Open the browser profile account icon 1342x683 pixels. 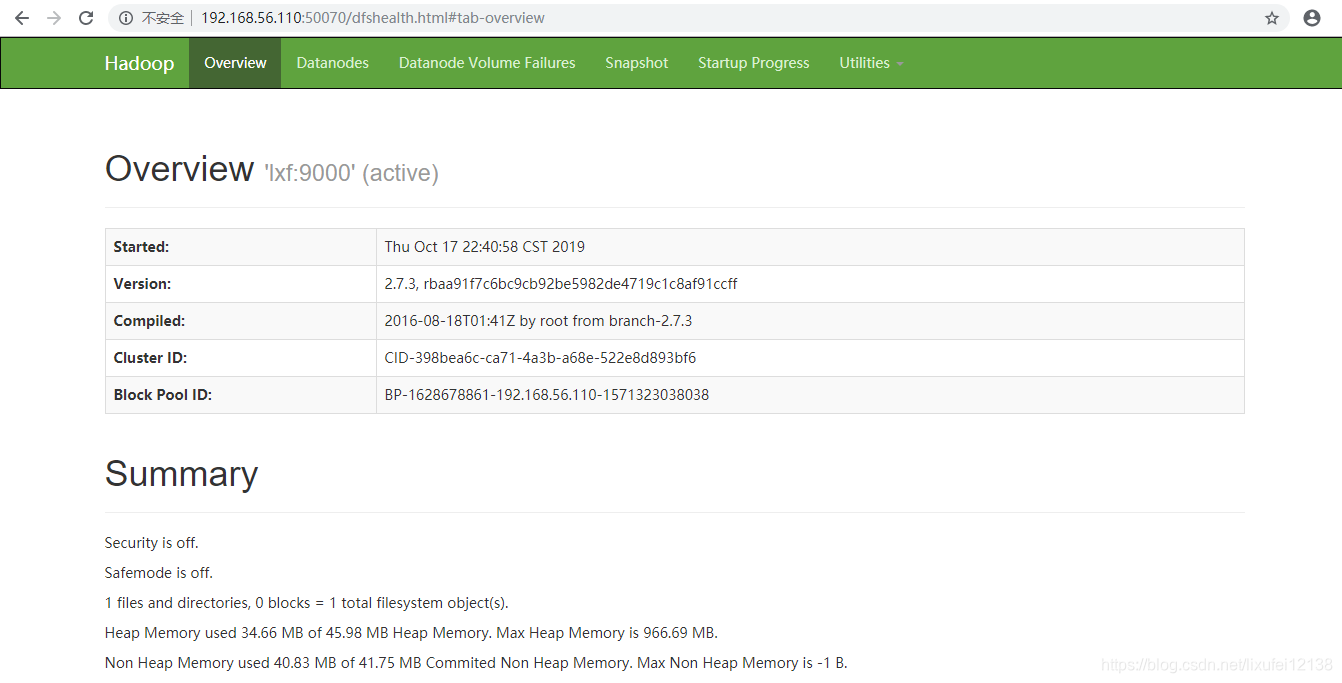click(x=1312, y=18)
